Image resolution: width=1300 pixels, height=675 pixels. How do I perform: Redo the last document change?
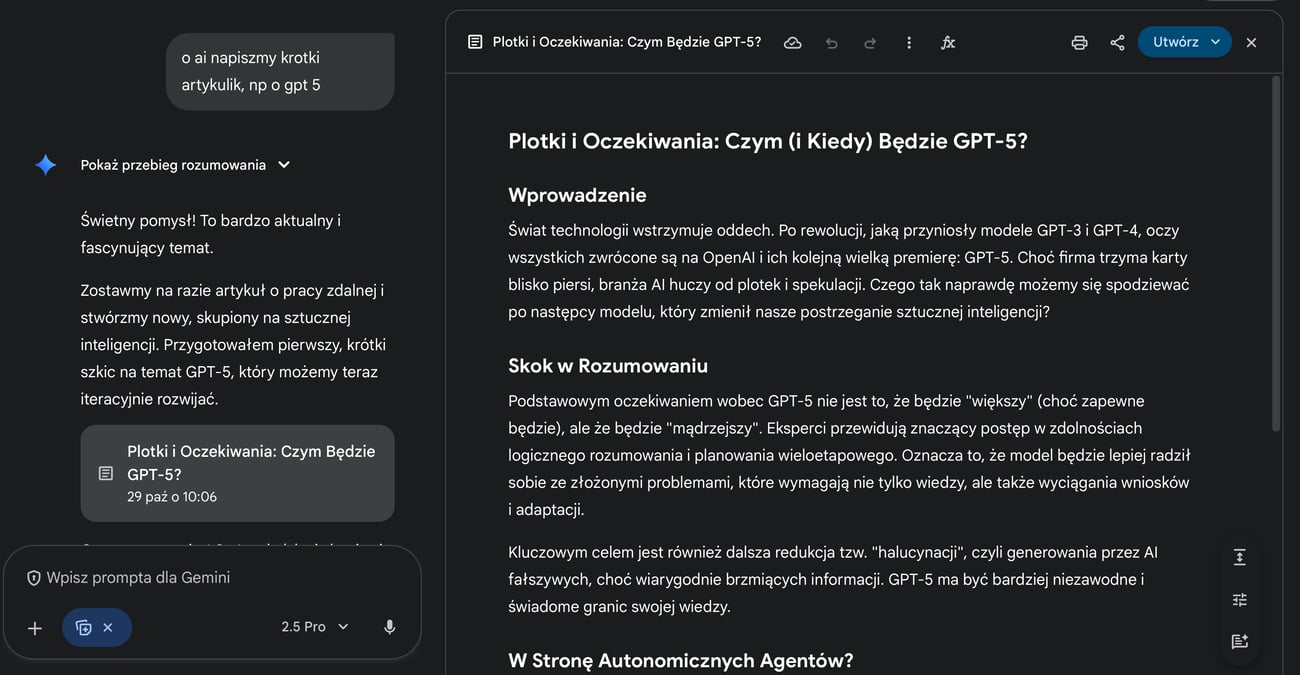coord(869,42)
